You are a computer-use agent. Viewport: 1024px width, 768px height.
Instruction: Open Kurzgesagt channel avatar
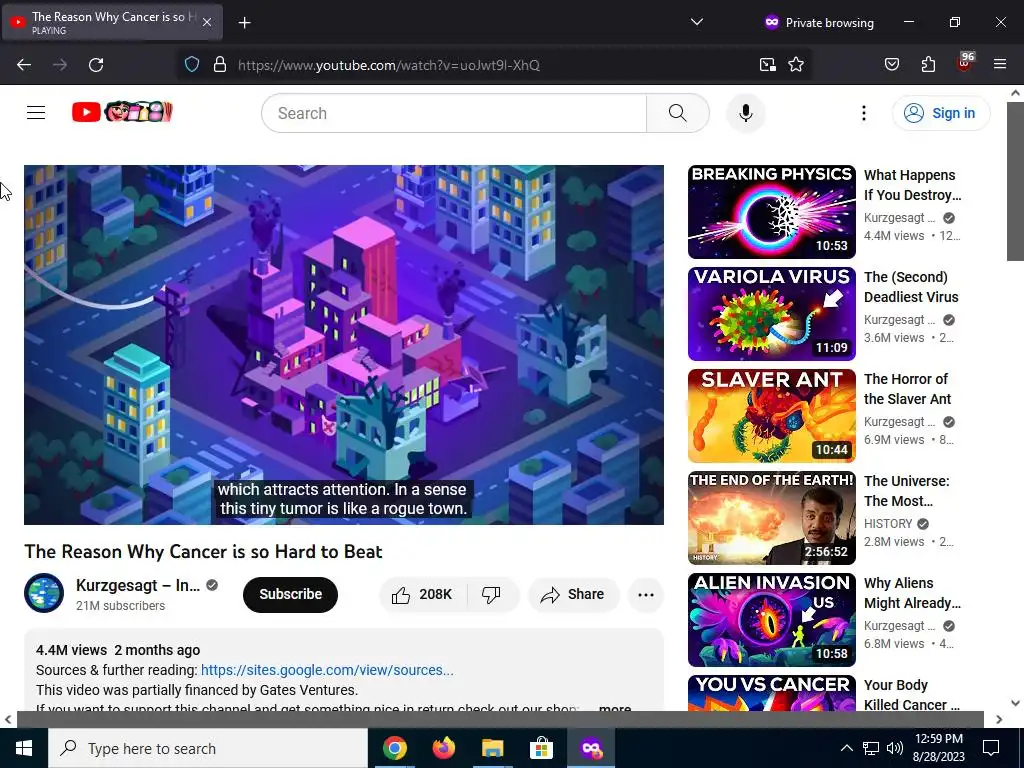point(44,593)
